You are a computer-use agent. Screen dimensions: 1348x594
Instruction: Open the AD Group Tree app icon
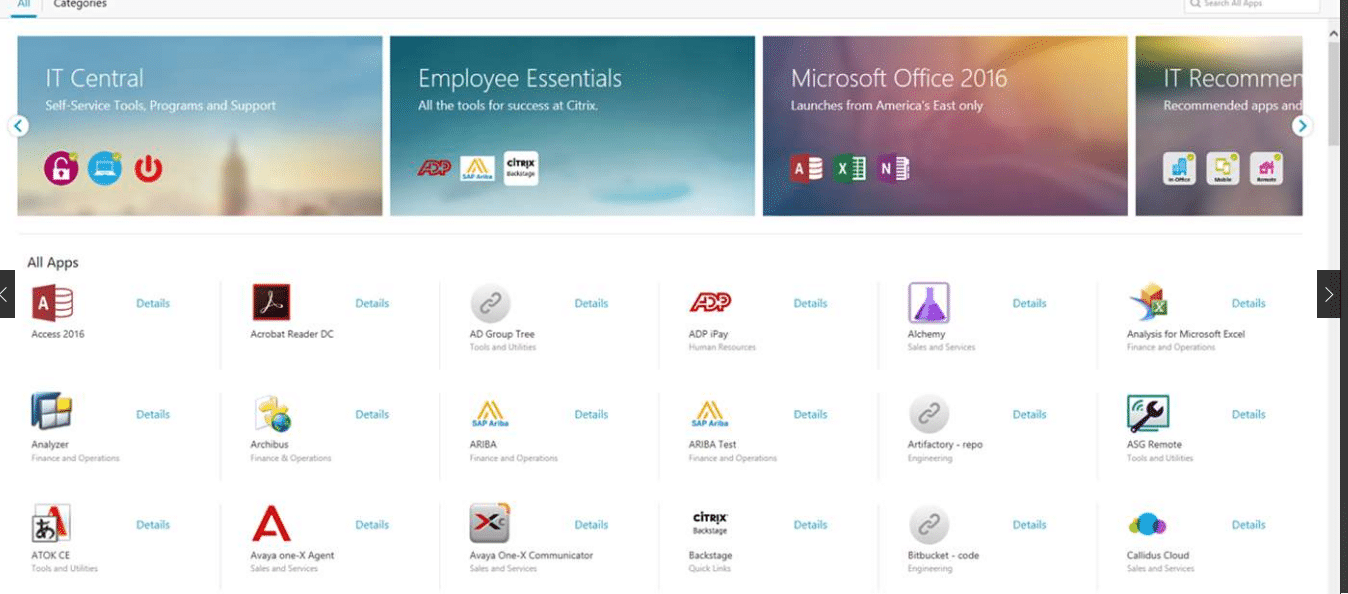[490, 303]
